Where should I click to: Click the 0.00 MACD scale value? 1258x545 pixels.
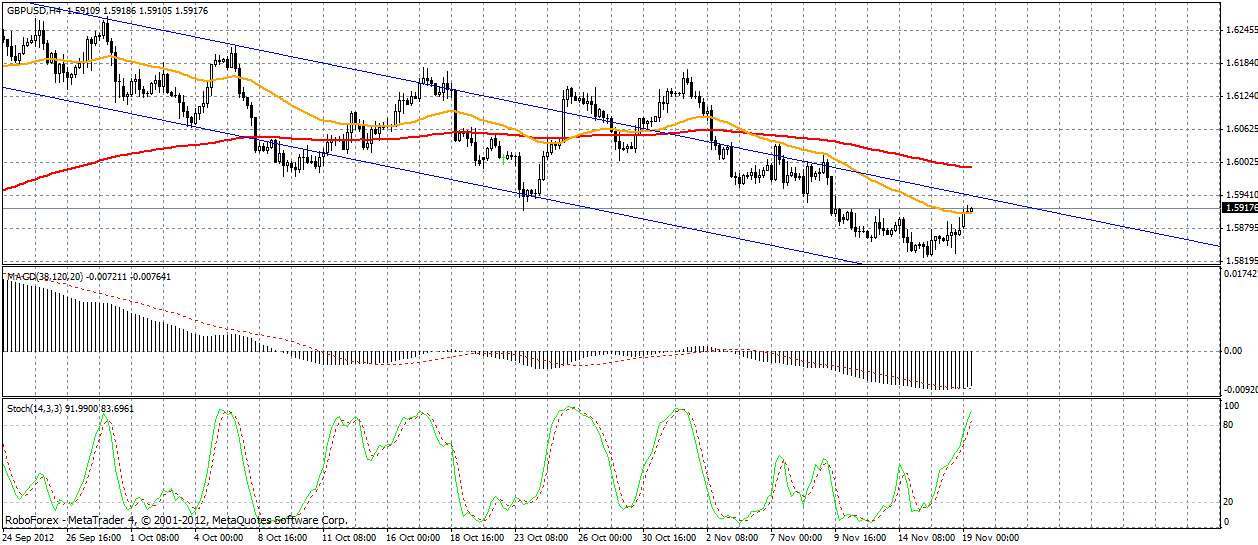pos(1234,351)
